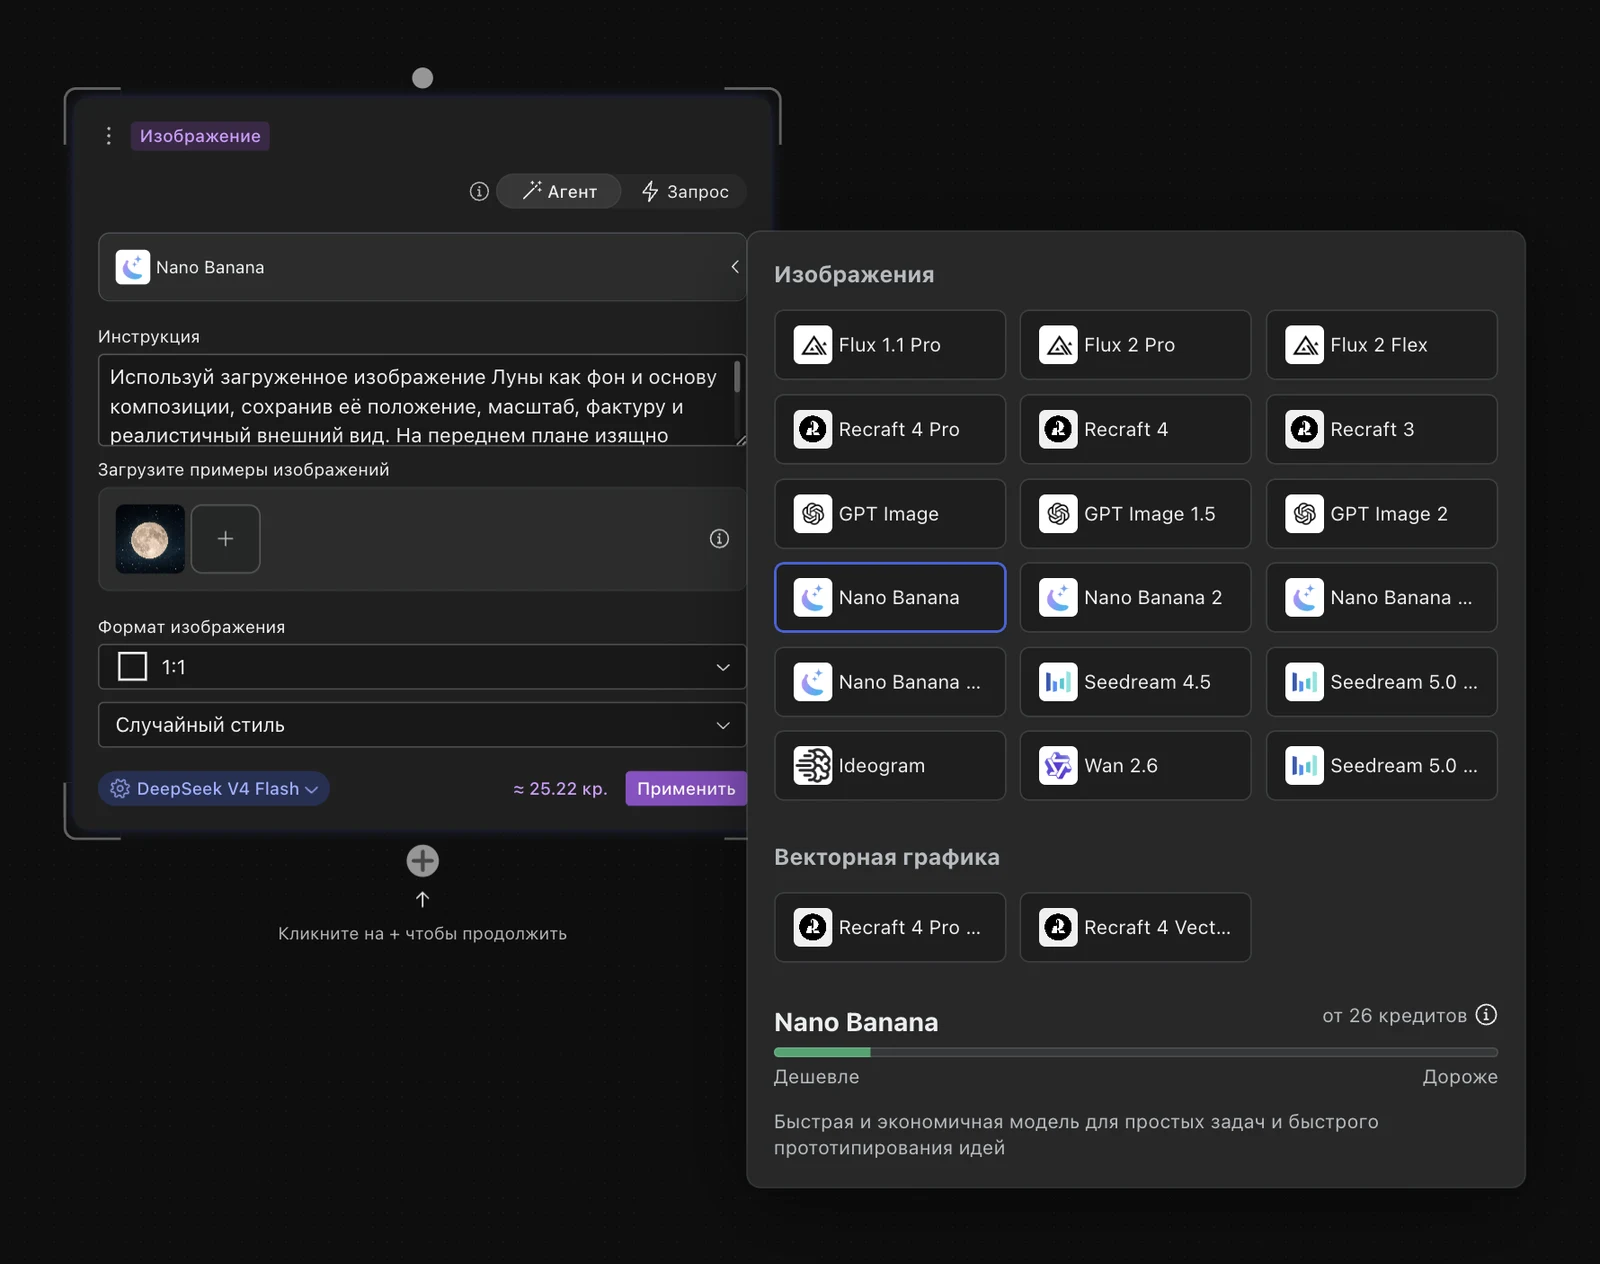Click the Nano Banana 2 model icon
Screen dimensions: 1600x1264
[1058, 598]
